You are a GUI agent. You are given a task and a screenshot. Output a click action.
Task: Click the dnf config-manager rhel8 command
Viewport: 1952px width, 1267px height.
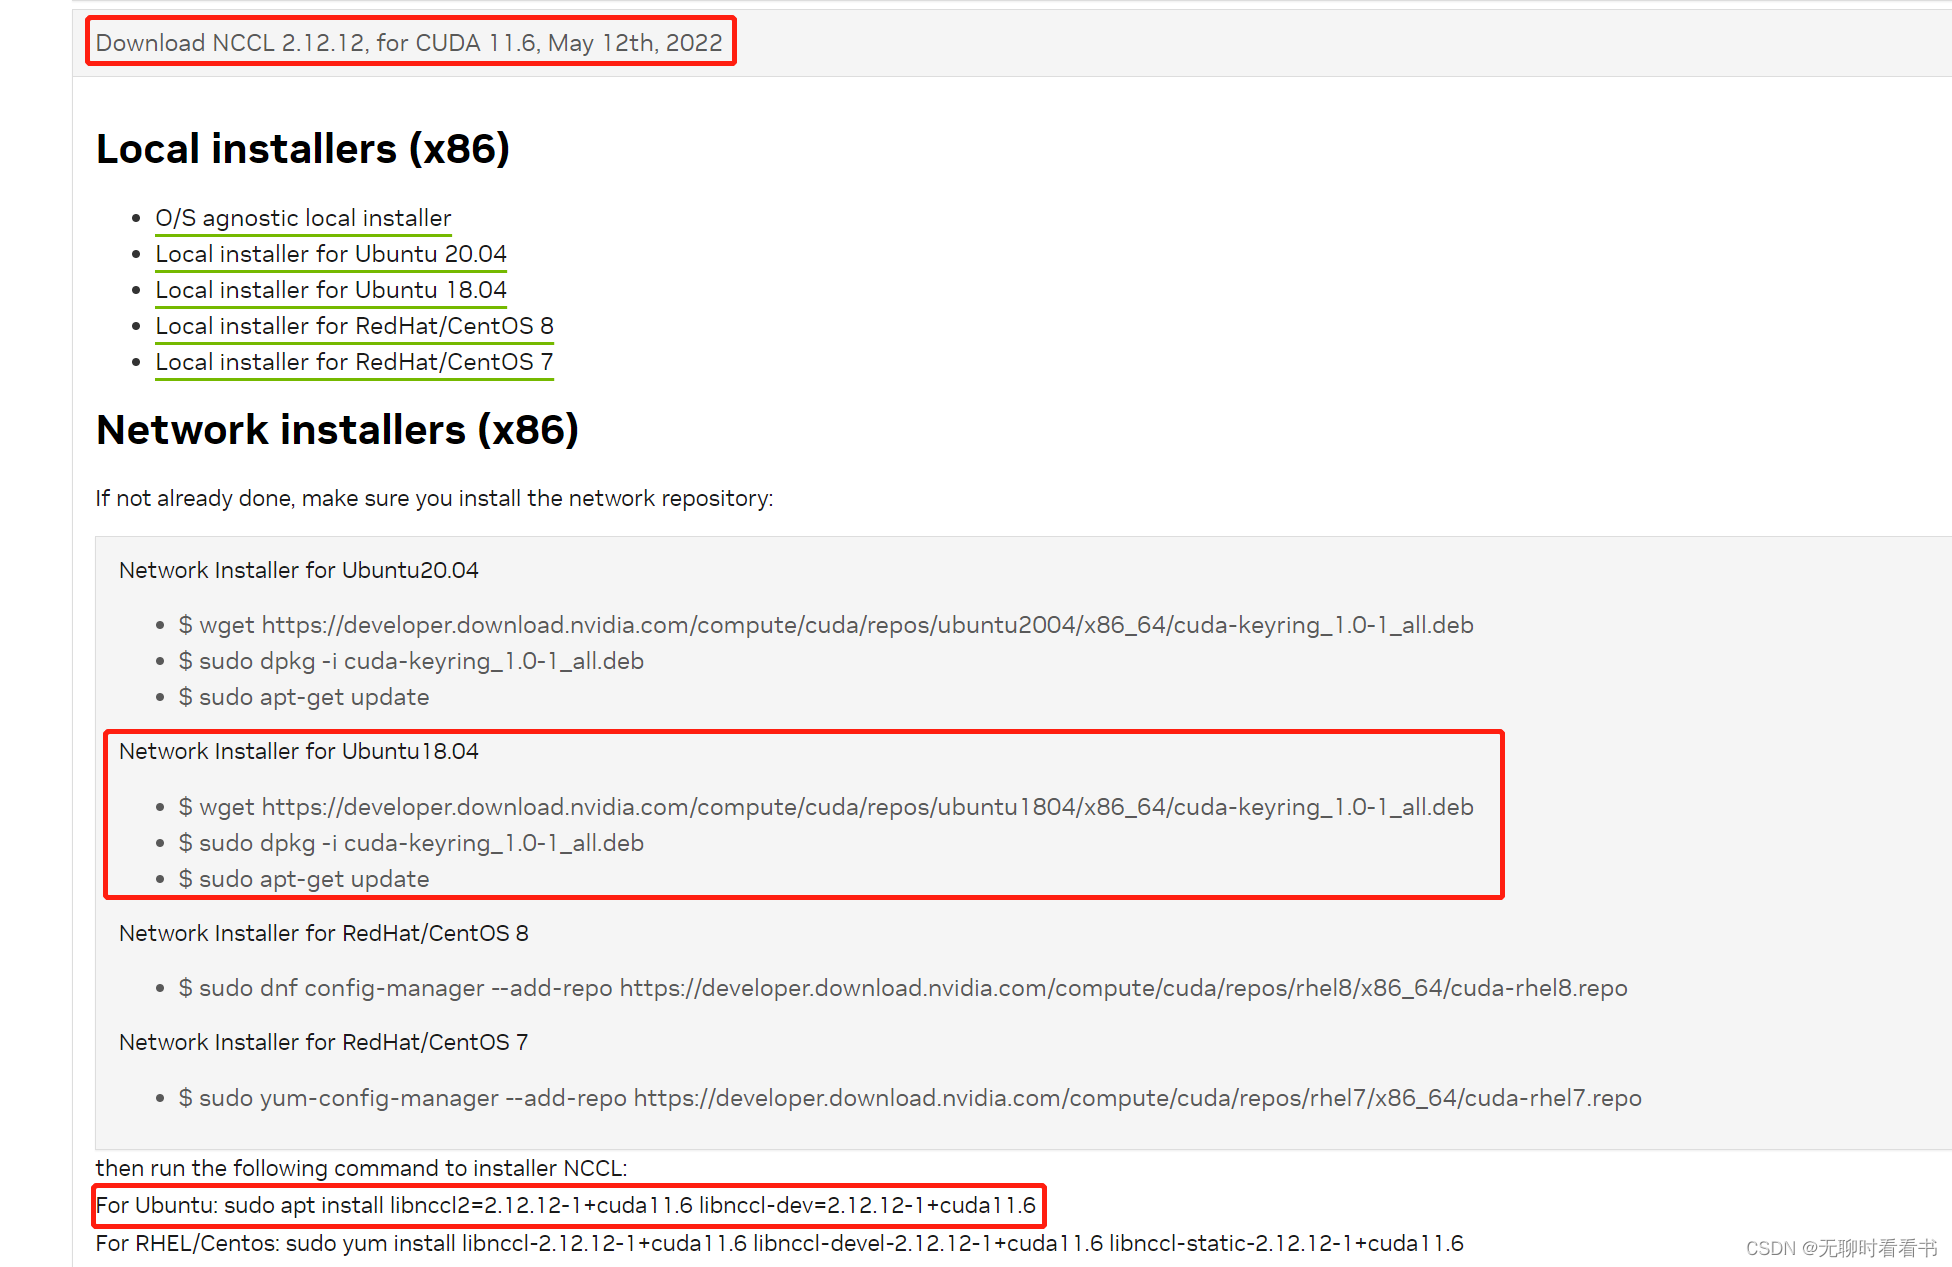[903, 988]
